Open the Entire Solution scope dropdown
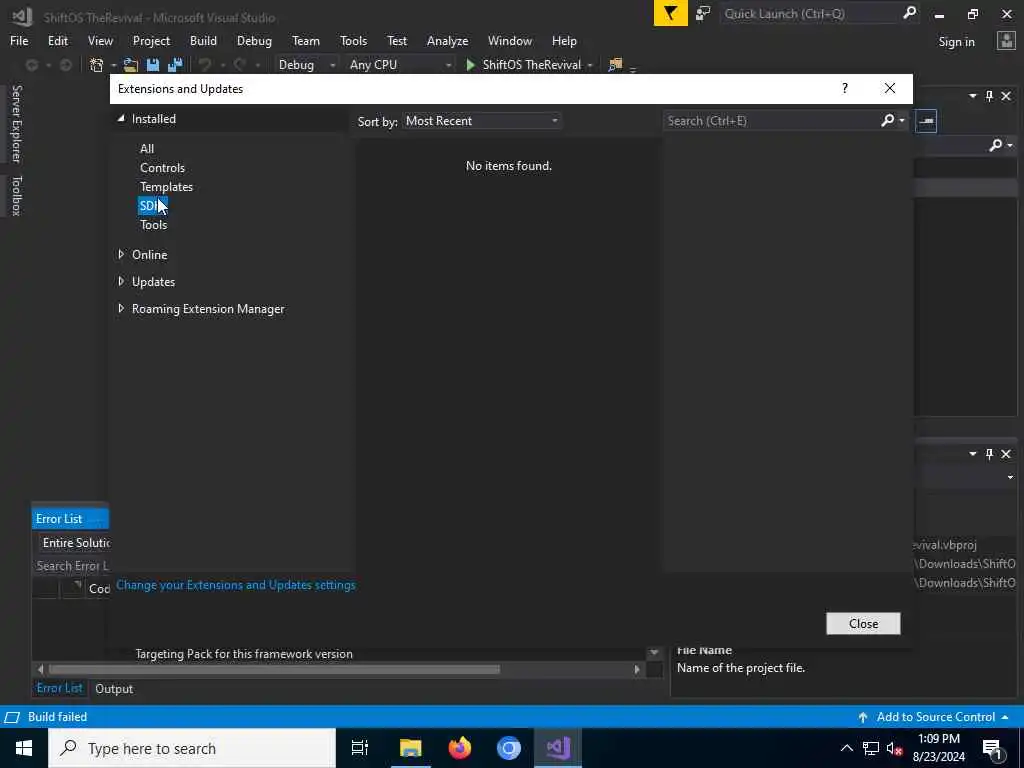1024x768 pixels. coord(74,543)
